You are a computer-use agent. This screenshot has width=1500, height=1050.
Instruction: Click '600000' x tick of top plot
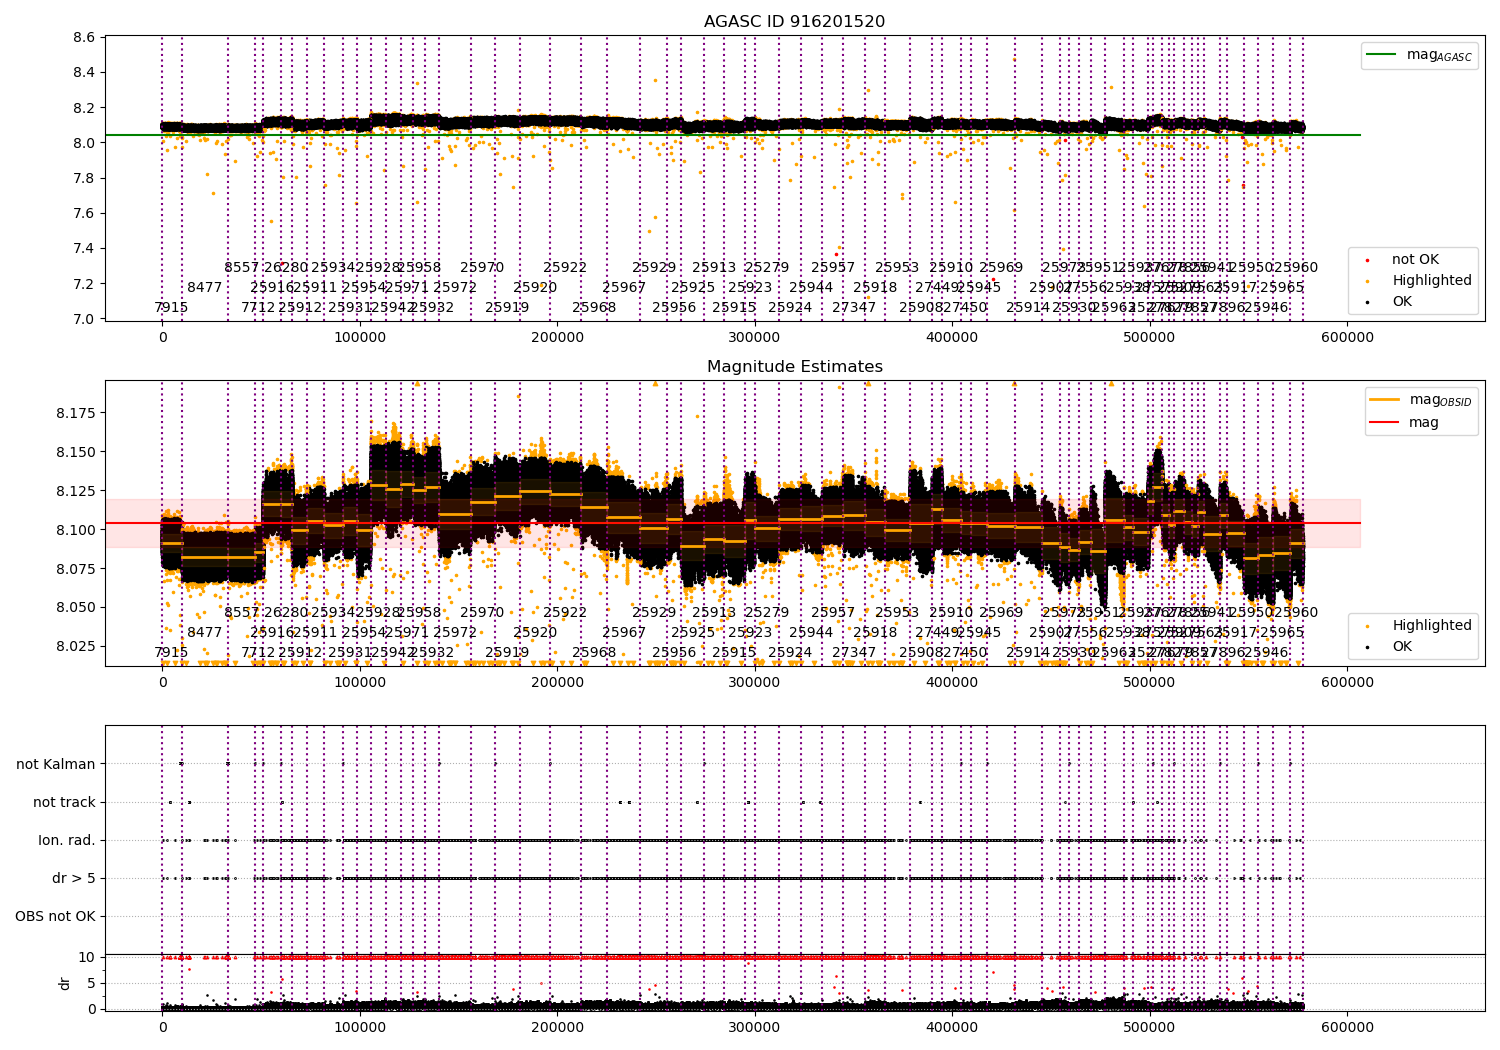pyautogui.click(x=1347, y=338)
